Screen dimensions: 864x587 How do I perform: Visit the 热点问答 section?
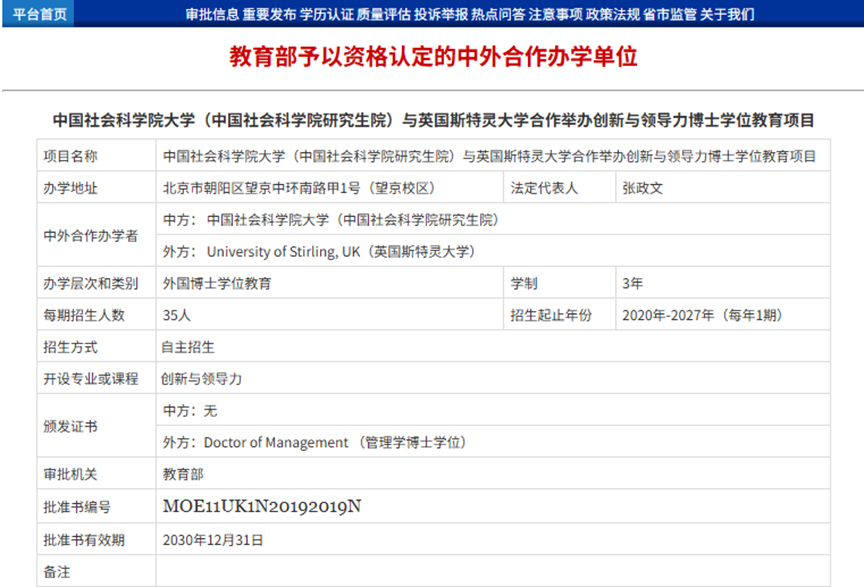[x=499, y=14]
